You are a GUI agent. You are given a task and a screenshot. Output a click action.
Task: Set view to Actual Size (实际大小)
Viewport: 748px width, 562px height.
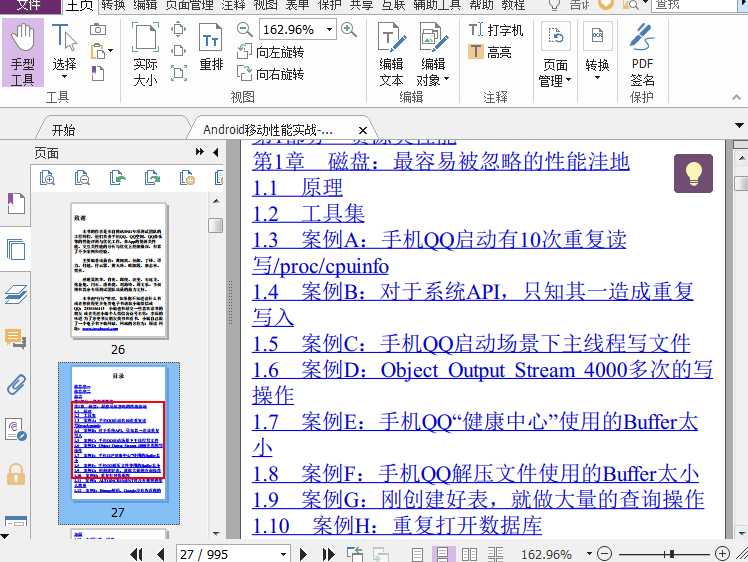click(145, 53)
